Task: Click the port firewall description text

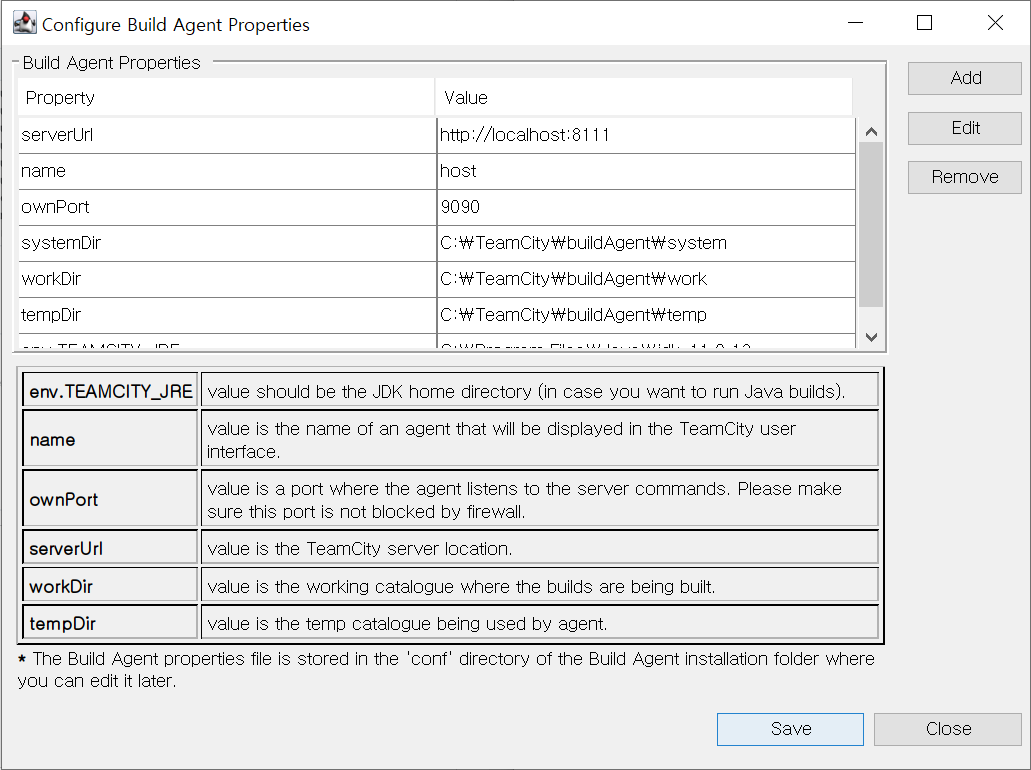Action: coord(539,499)
